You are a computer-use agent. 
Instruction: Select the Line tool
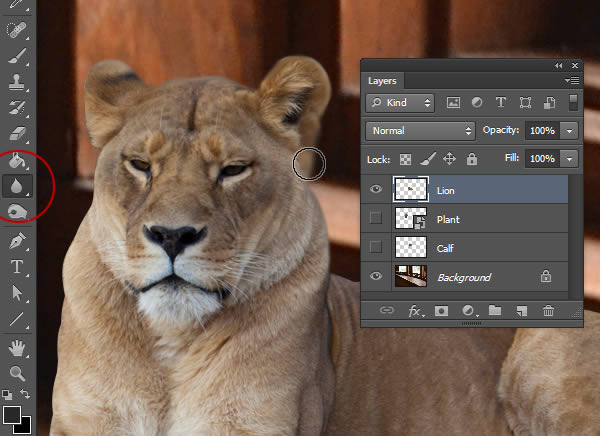coord(16,319)
